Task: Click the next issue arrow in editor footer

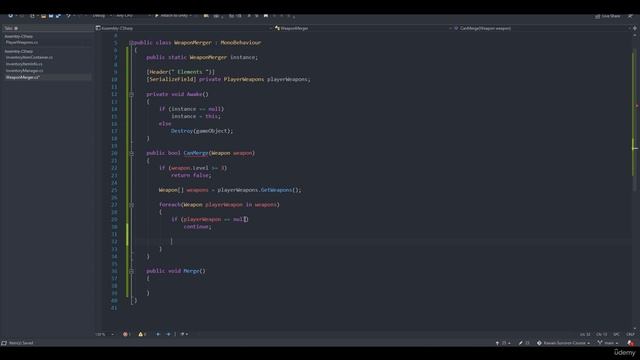Action: click(168, 334)
